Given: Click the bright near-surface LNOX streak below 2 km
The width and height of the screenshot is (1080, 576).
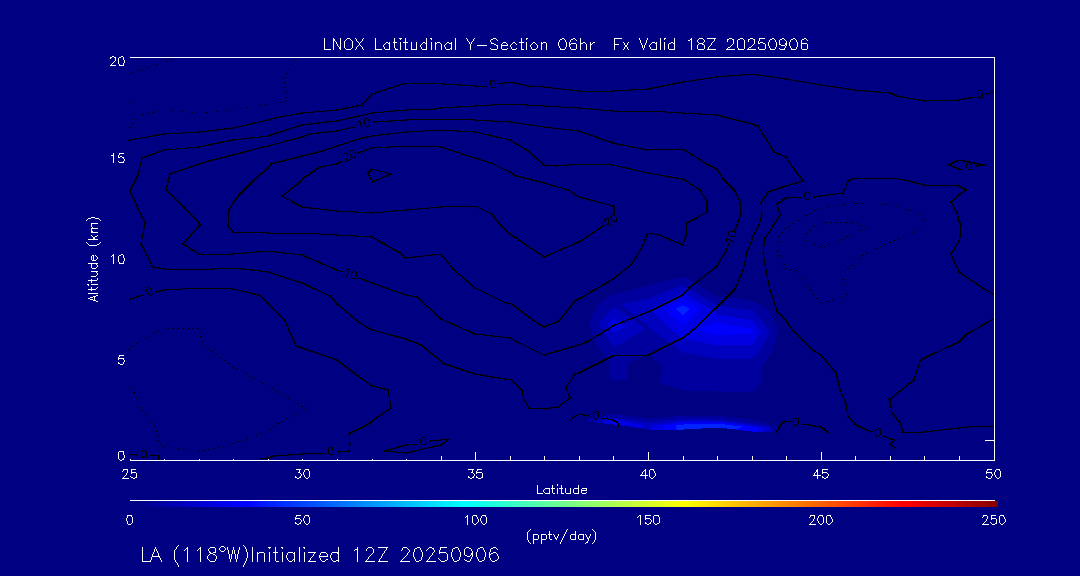Looking at the screenshot, I should click(x=700, y=425).
